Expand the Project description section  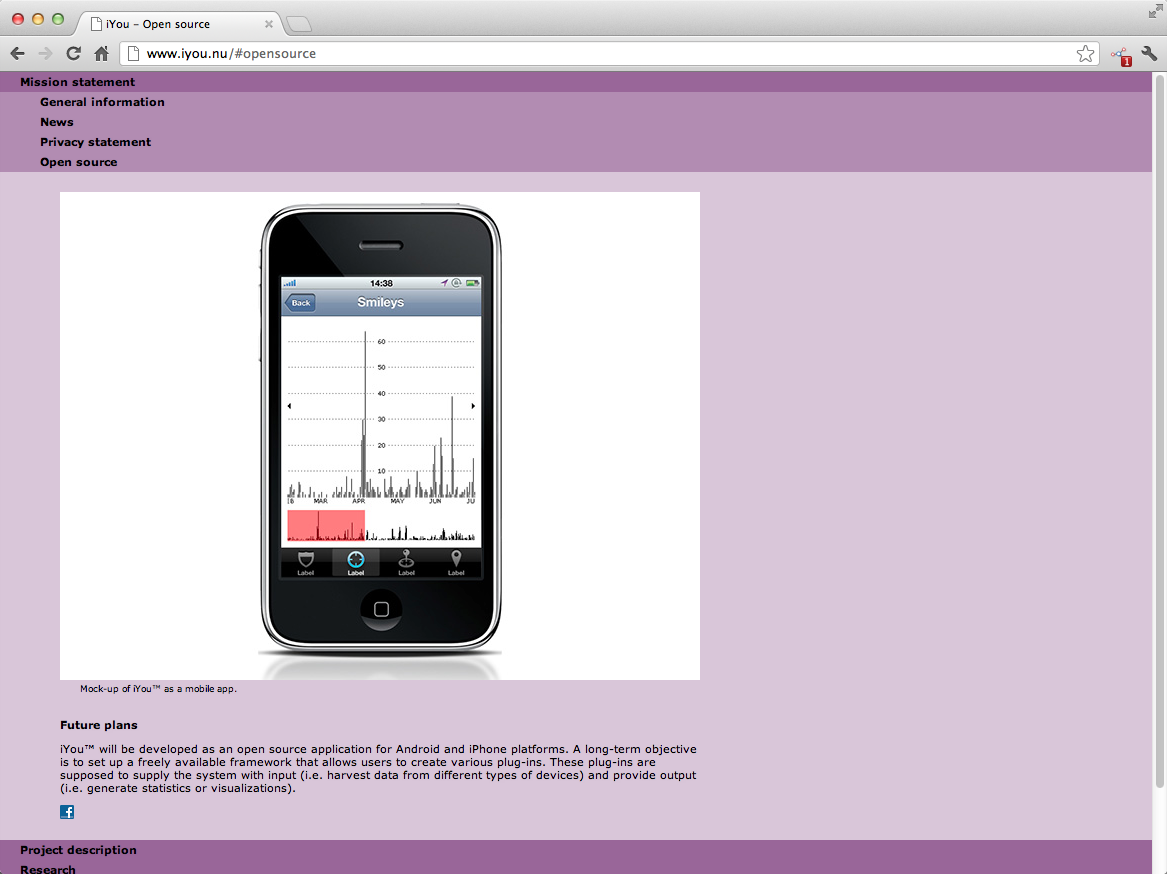click(78, 850)
